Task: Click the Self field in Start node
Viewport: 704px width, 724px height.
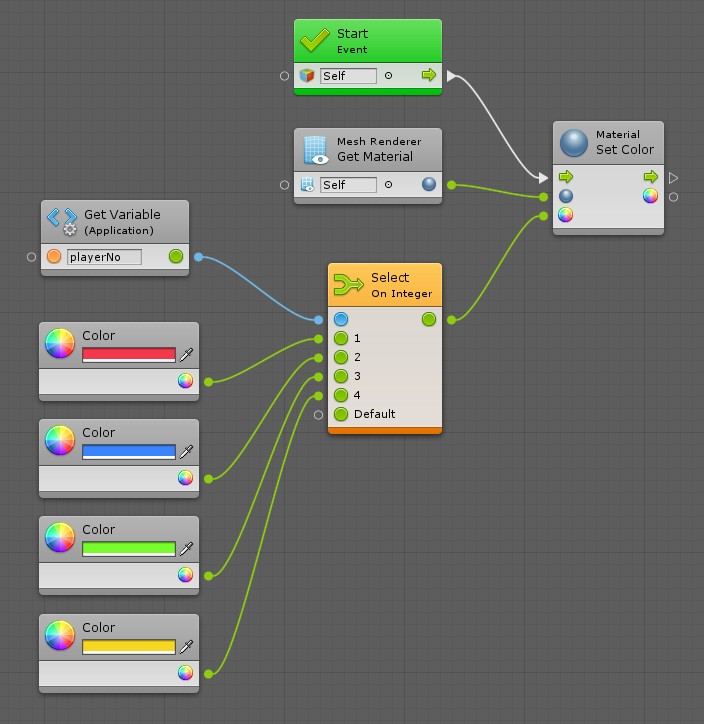Action: coord(348,76)
